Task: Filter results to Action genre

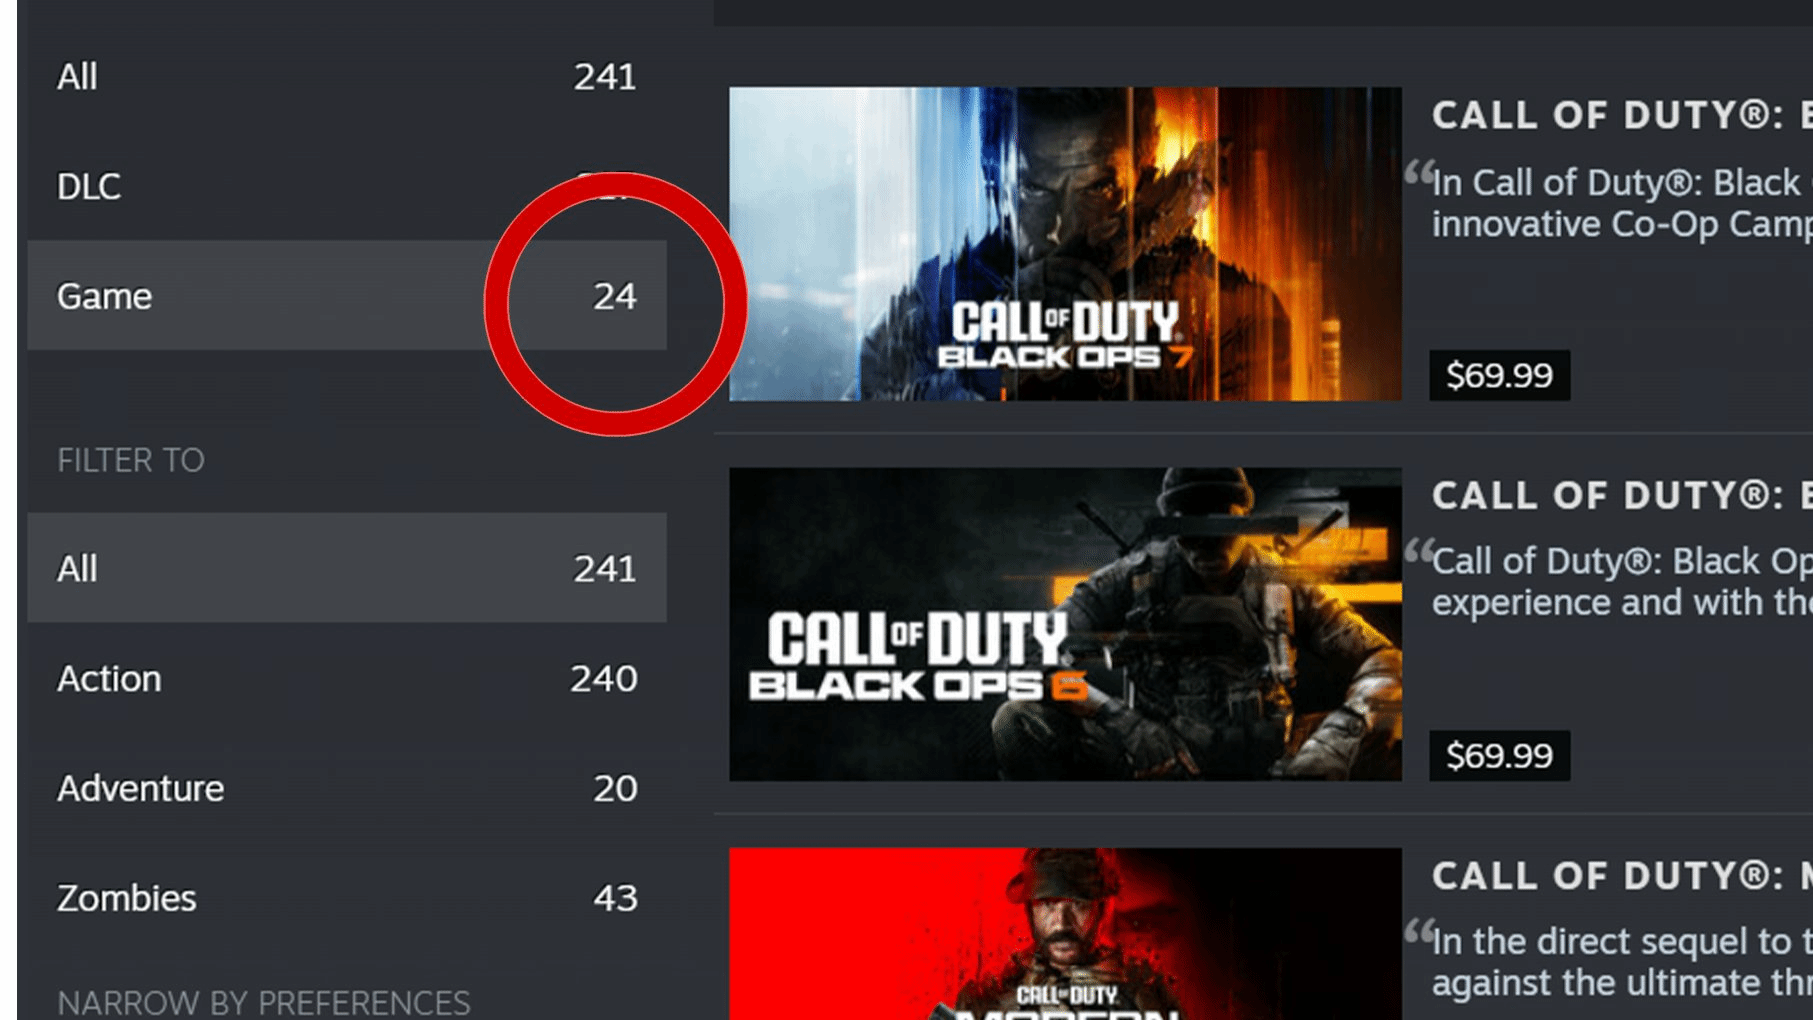Action: (347, 678)
